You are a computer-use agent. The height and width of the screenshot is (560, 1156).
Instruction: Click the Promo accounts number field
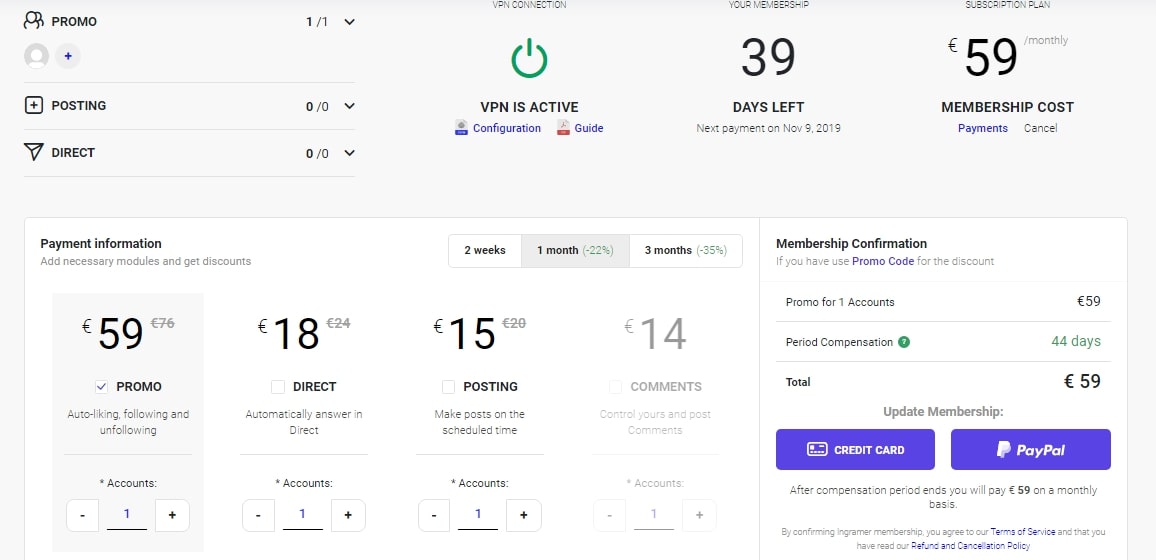click(x=127, y=514)
